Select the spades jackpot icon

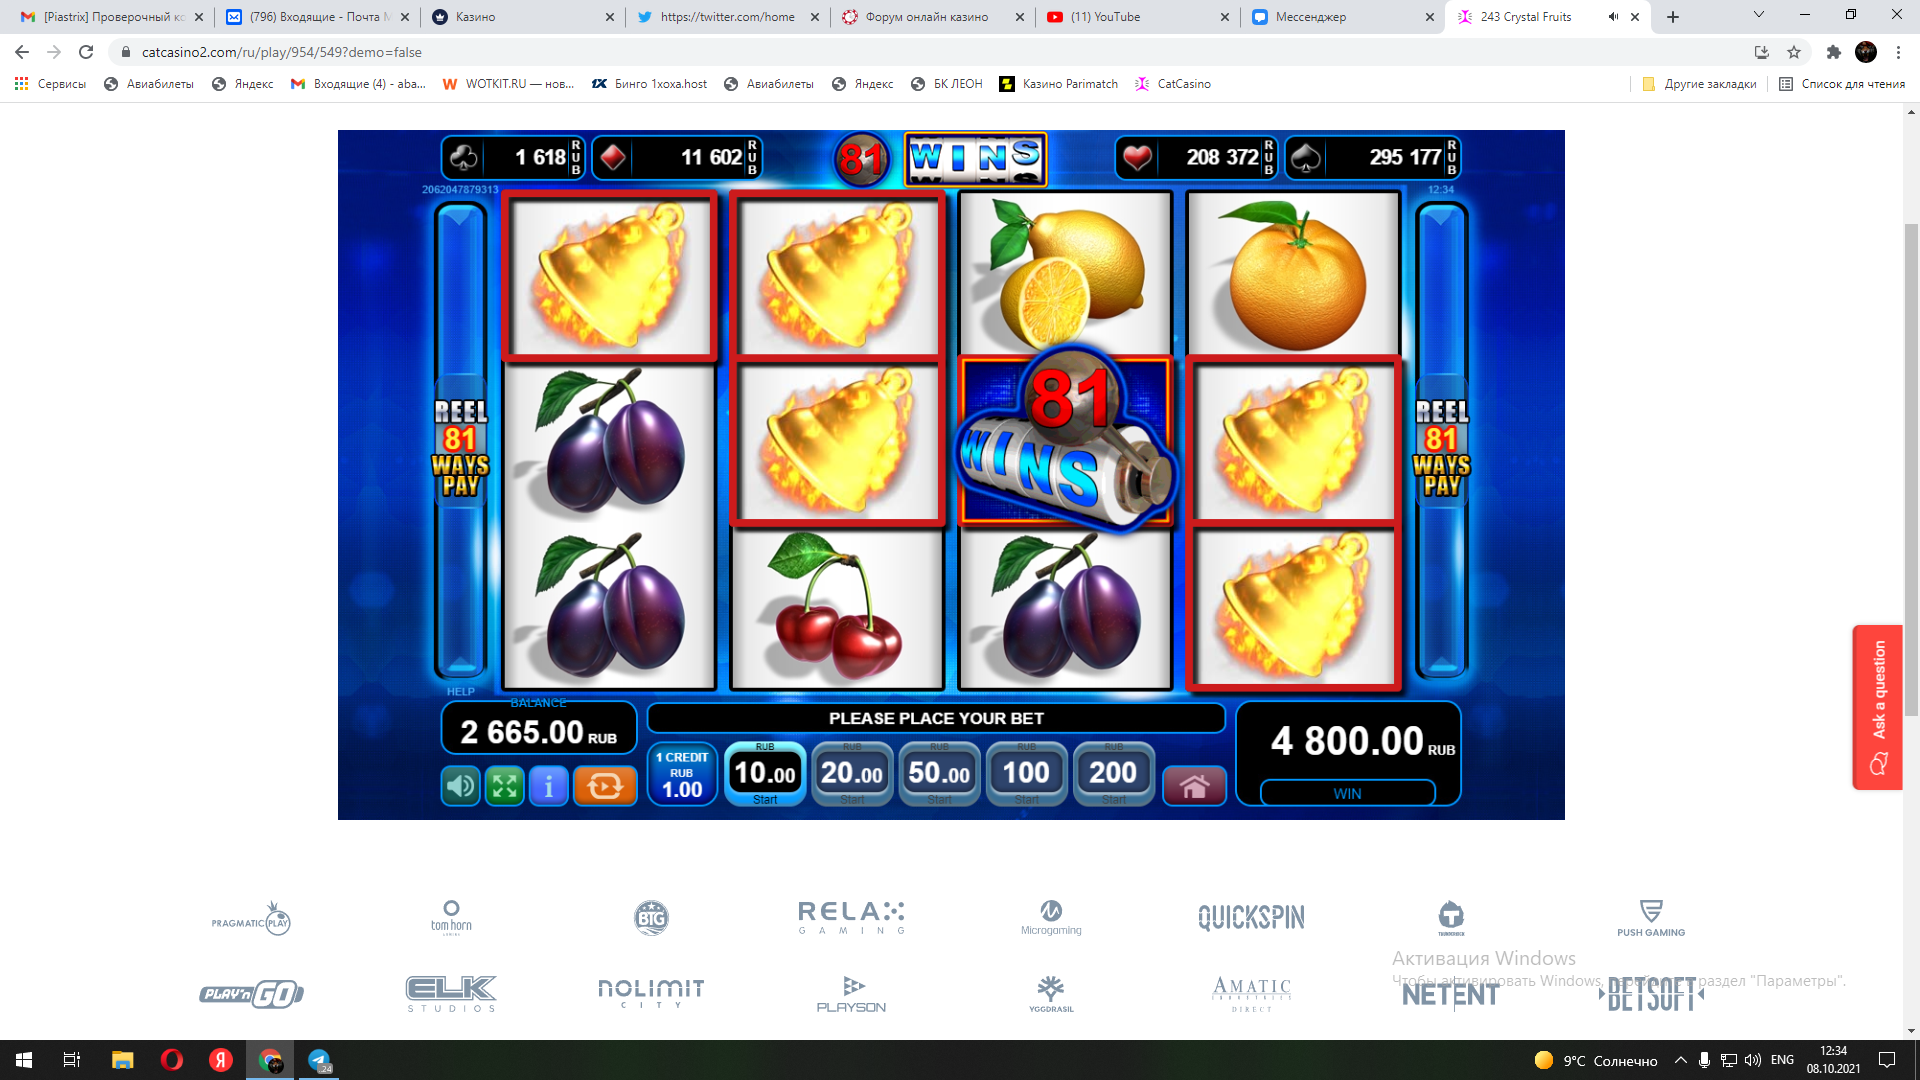coord(1306,158)
